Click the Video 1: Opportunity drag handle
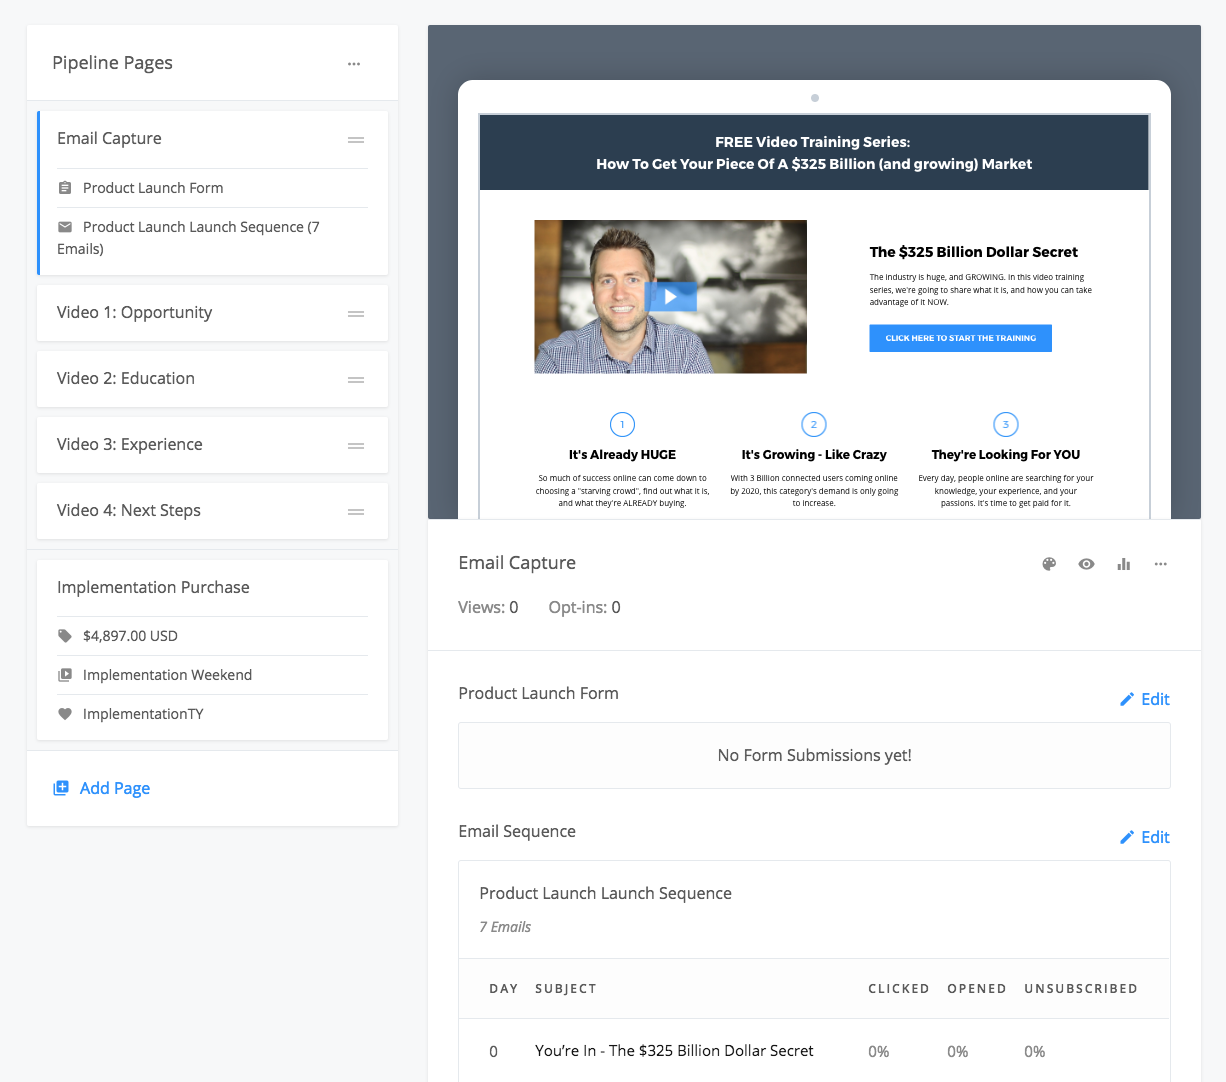Viewport: 1226px width, 1082px height. [x=355, y=314]
